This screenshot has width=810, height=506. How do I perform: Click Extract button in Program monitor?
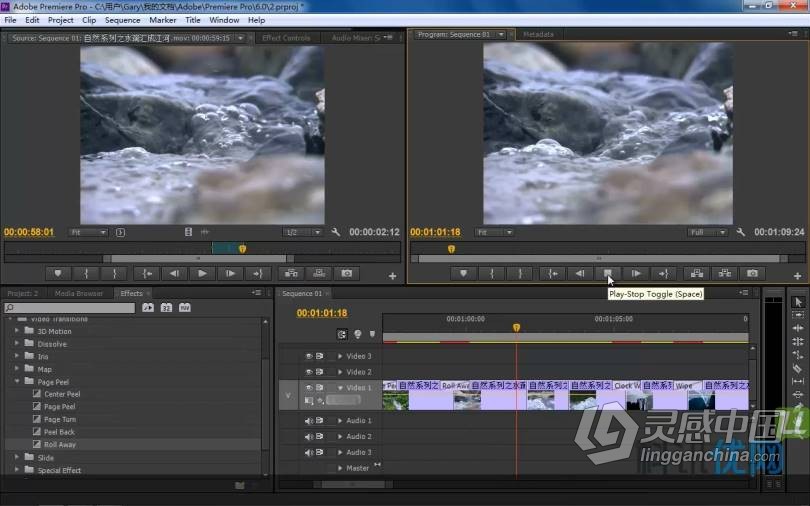tap(724, 273)
